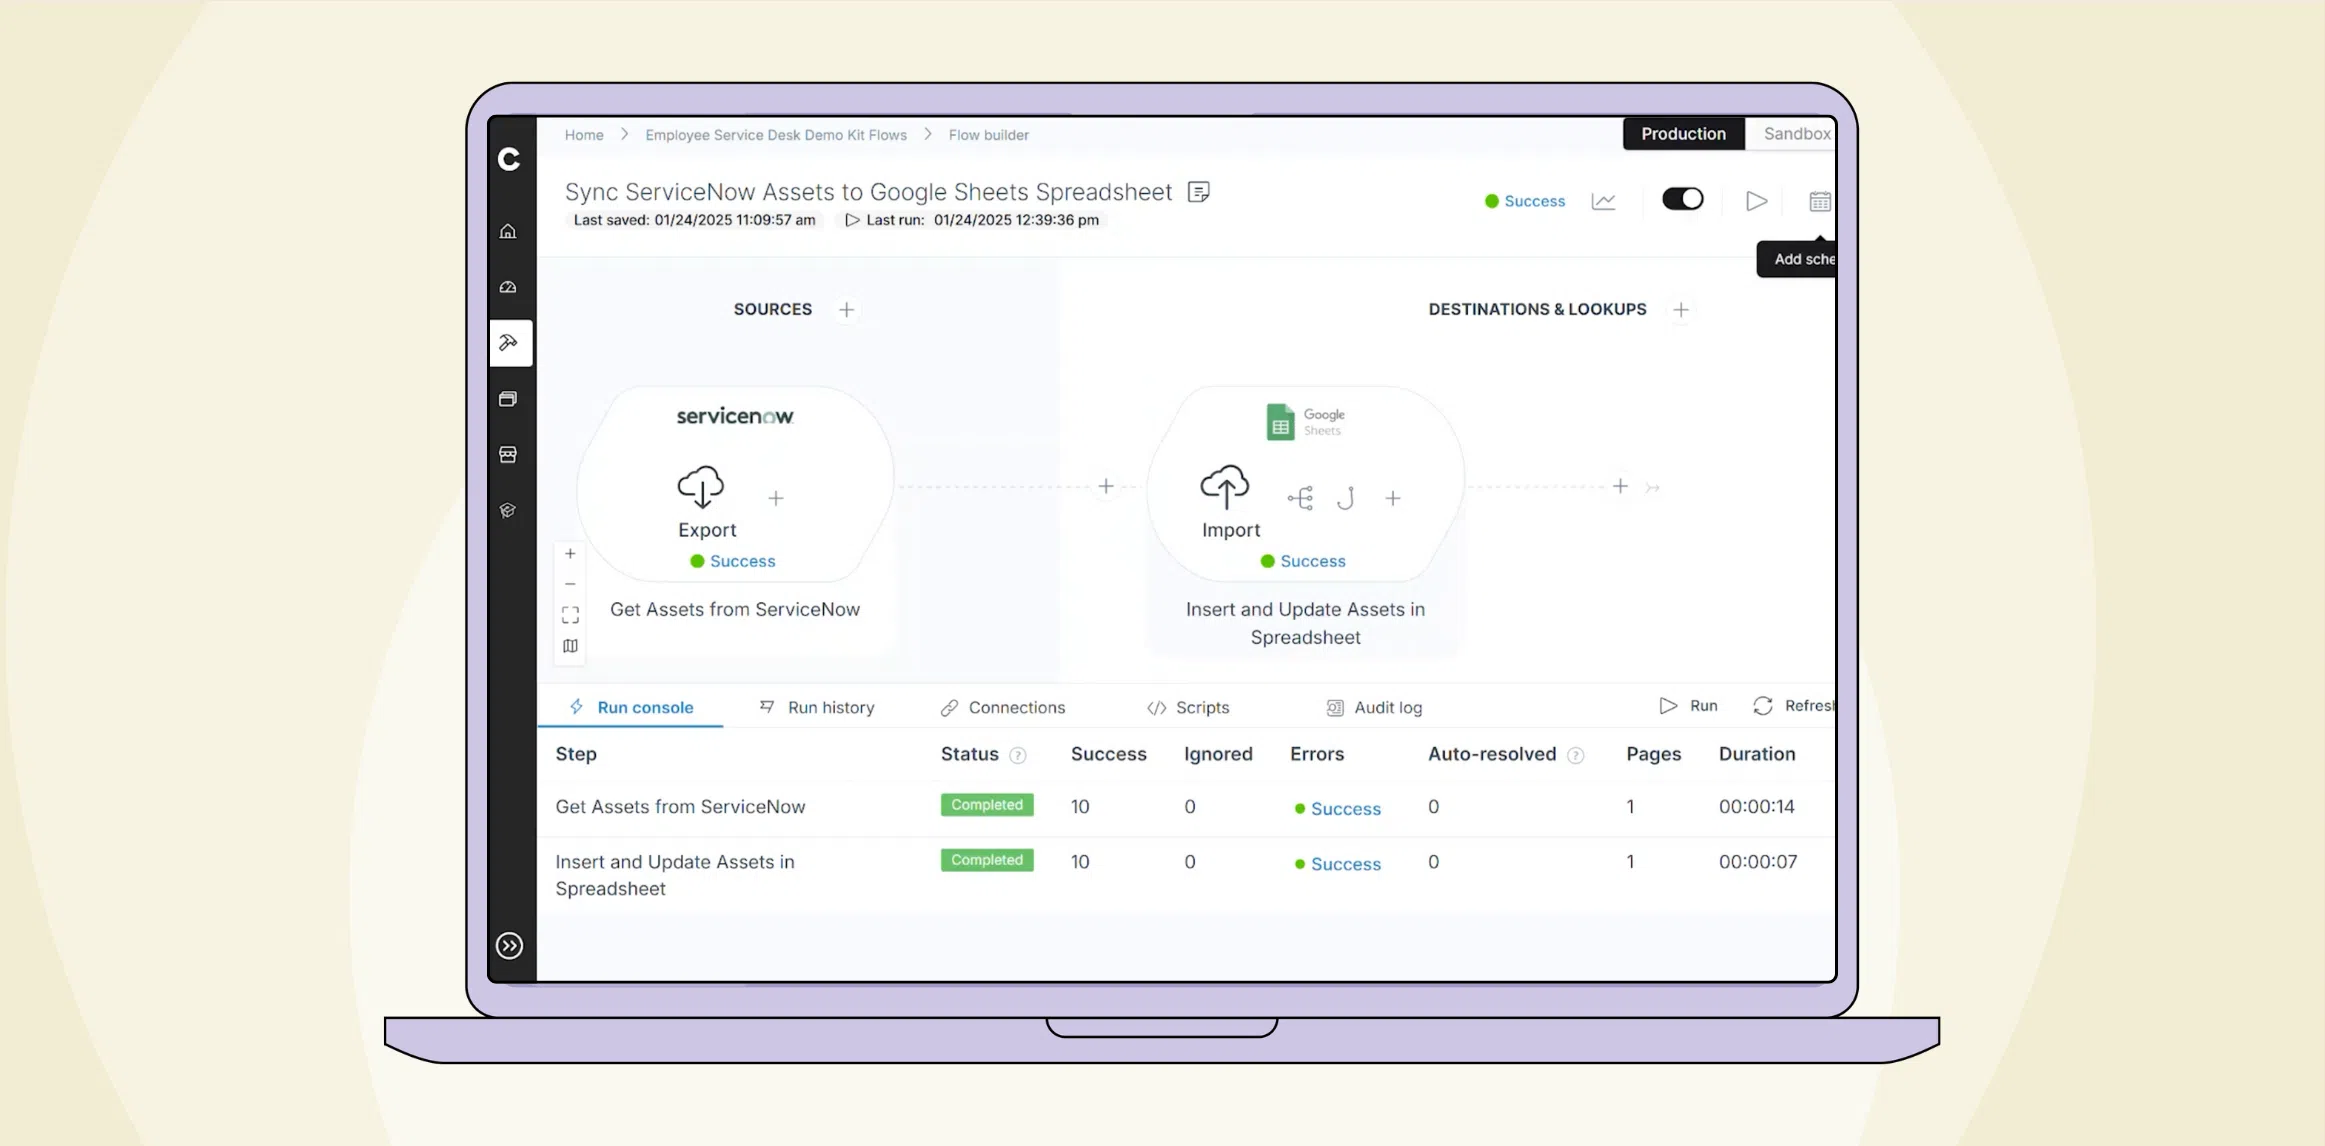
Task: Click the top Success status indicator
Action: [1525, 201]
